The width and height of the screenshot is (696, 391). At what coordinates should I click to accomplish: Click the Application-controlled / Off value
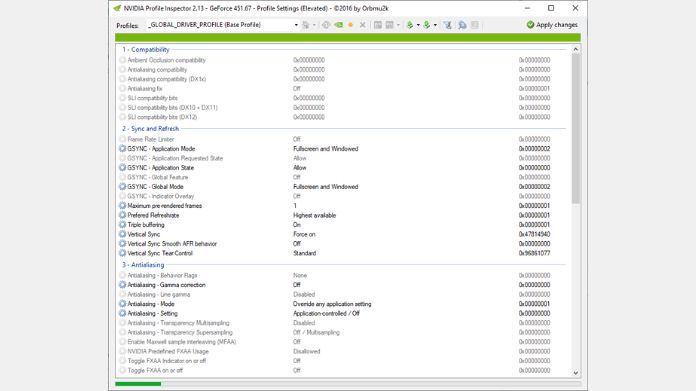pyautogui.click(x=326, y=313)
